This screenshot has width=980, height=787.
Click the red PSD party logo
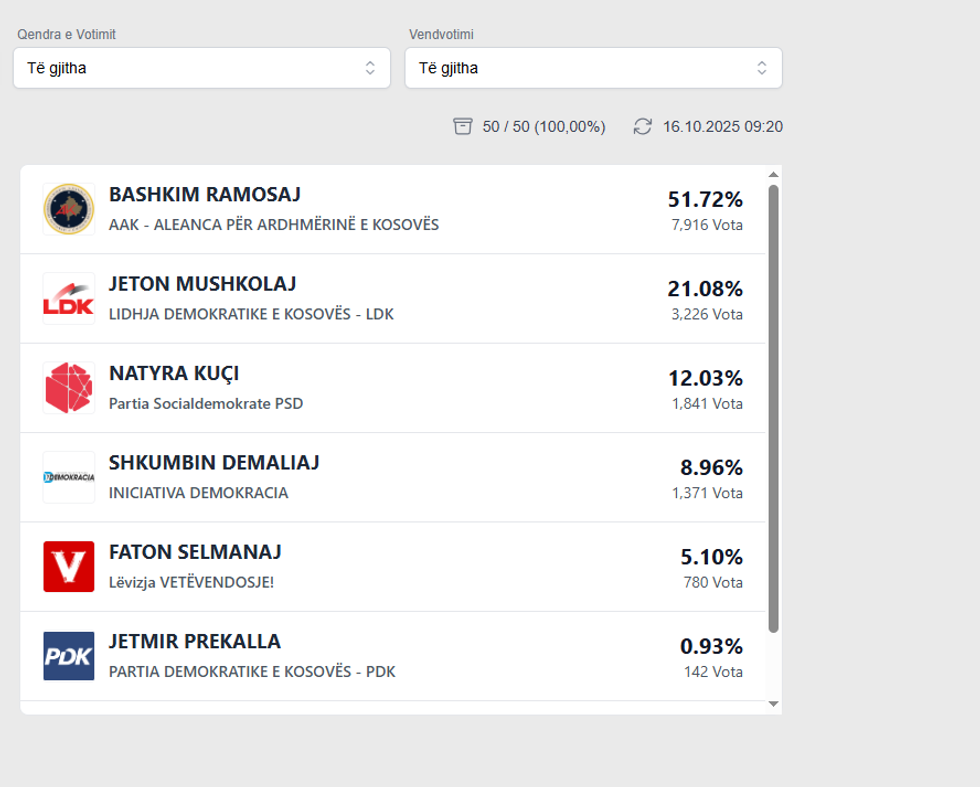[x=69, y=388]
